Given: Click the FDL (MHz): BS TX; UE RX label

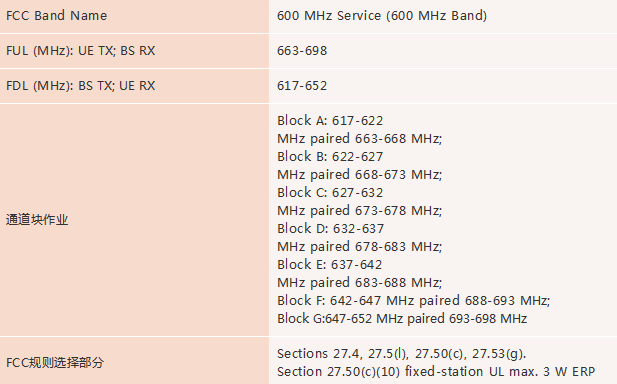Looking at the screenshot, I should tap(81, 86).
